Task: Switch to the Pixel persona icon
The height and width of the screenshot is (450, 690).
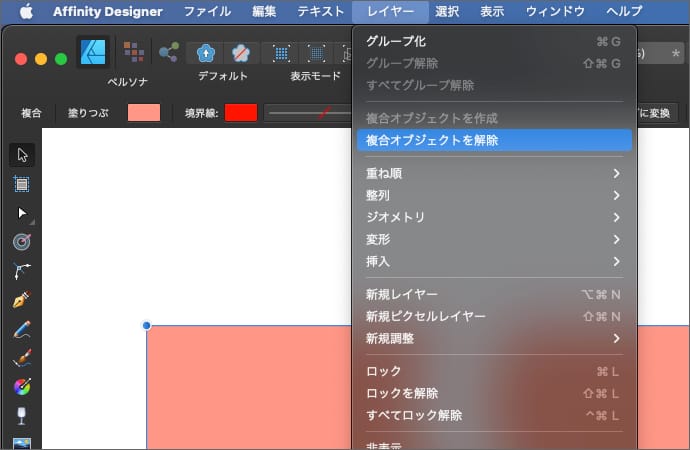Action: (132, 53)
